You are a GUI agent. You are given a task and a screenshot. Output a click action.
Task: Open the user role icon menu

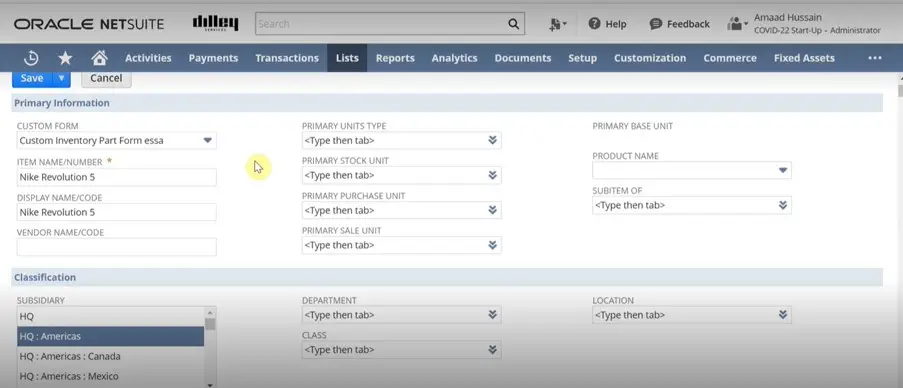(737, 24)
